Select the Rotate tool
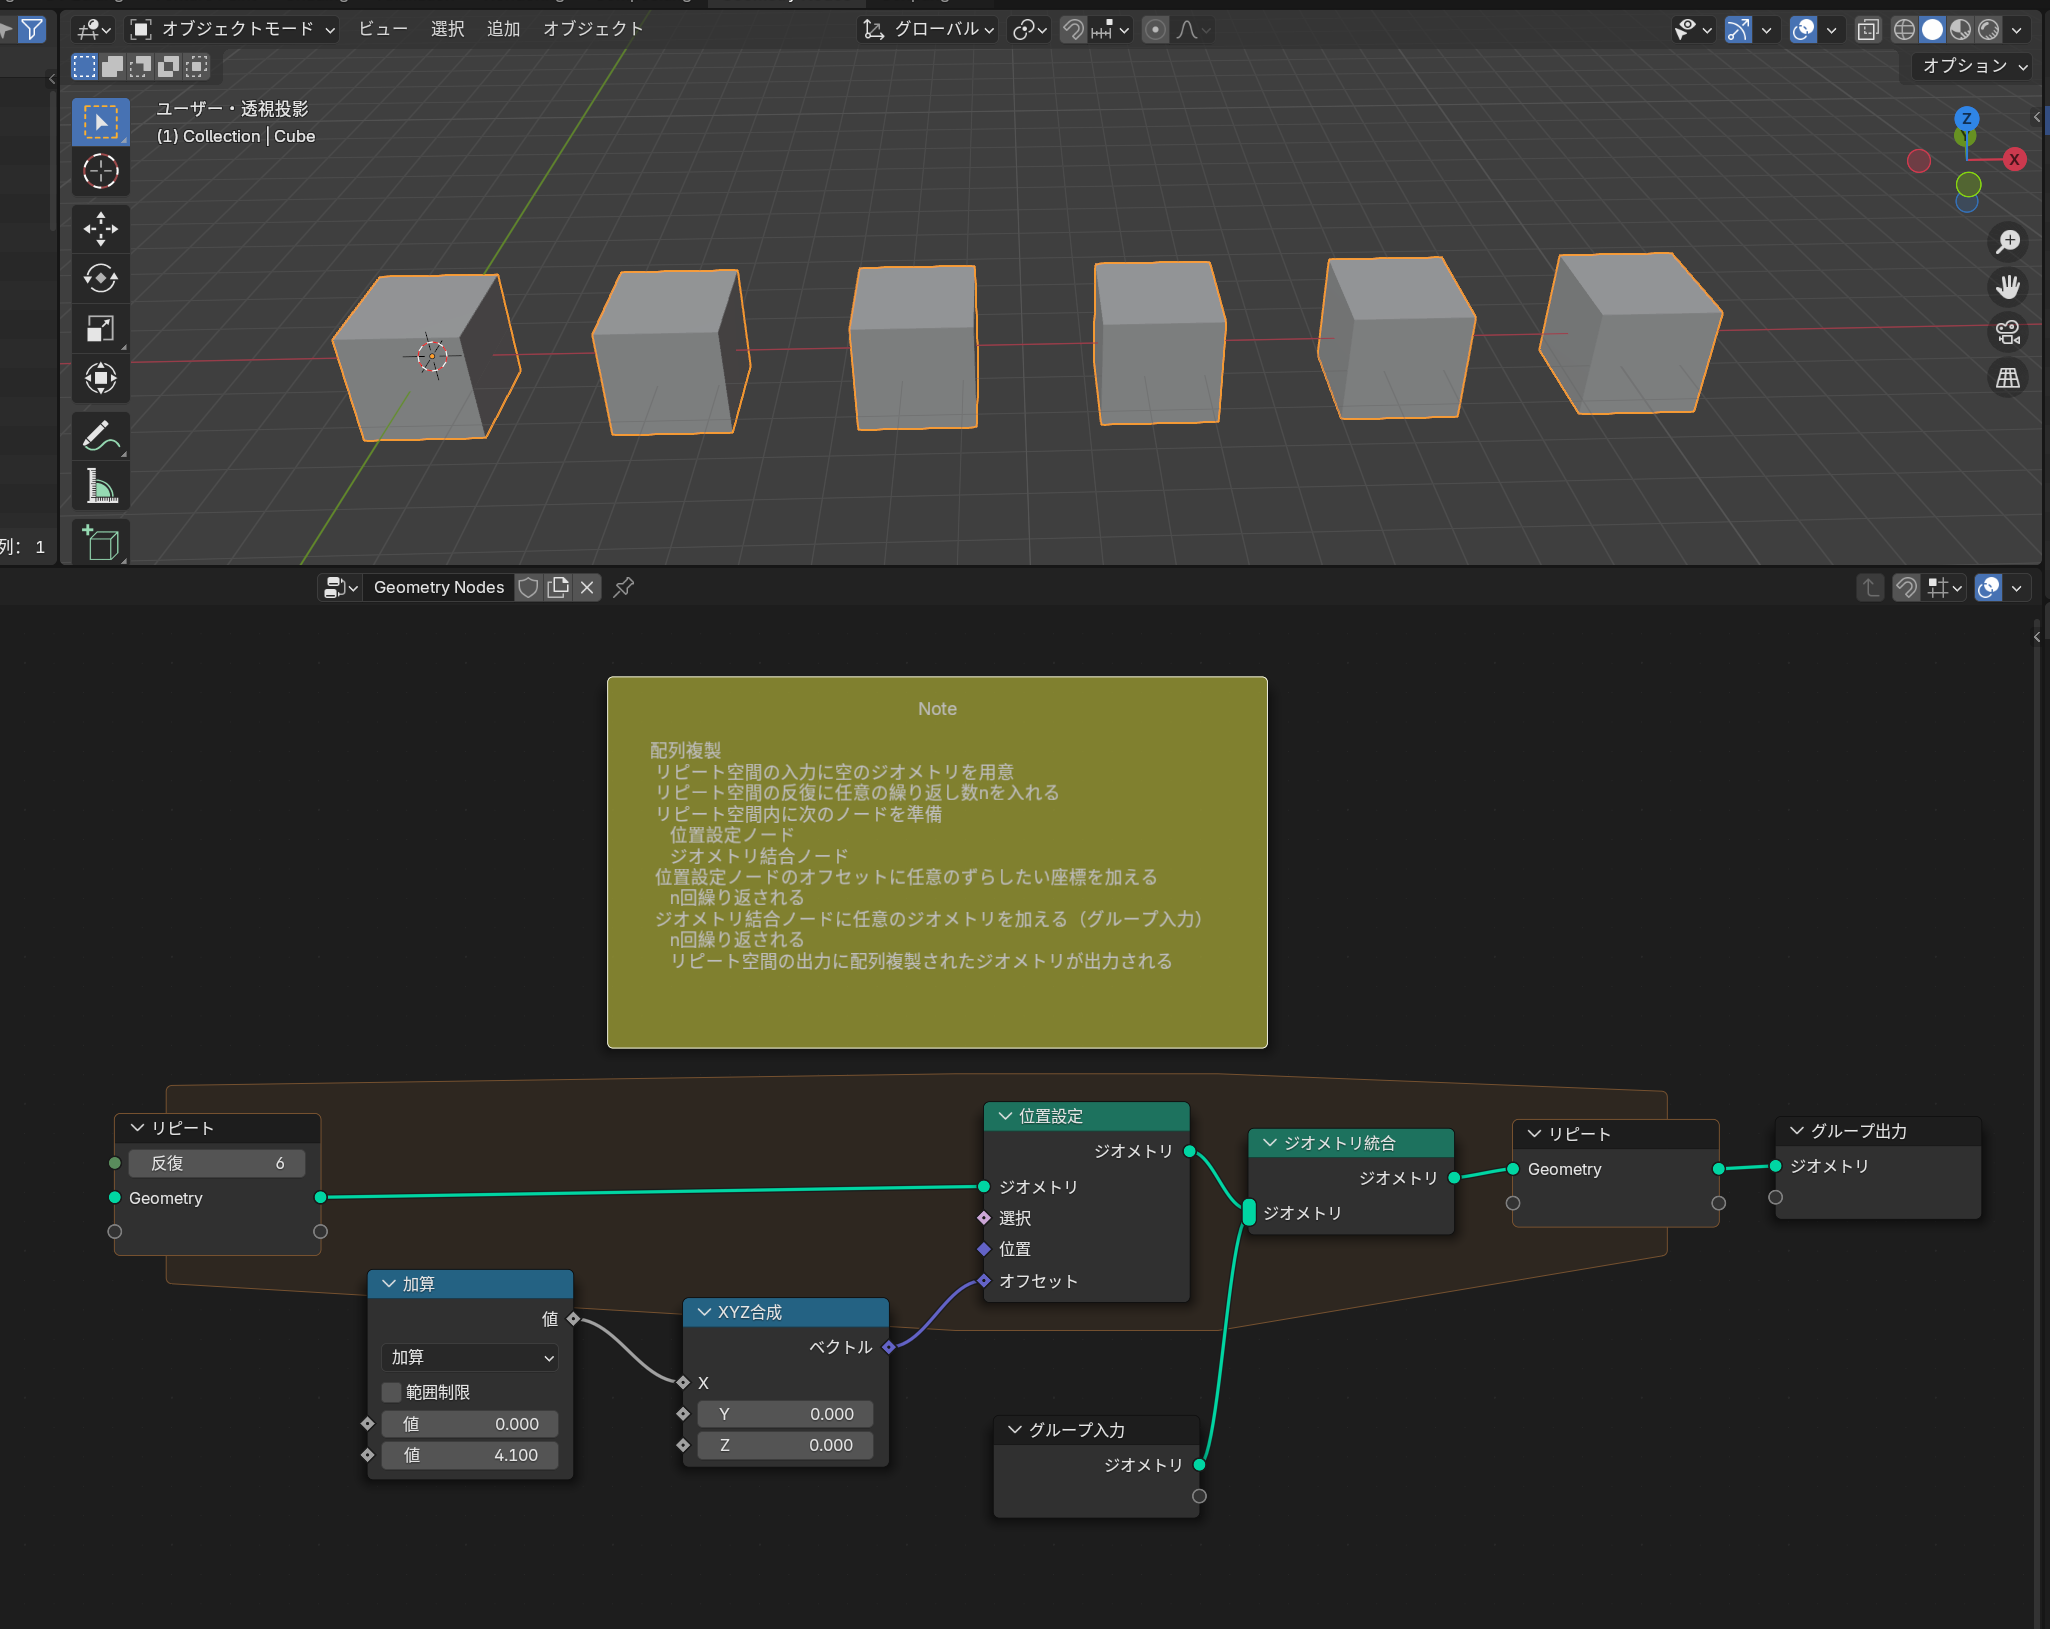The image size is (2050, 1629). (100, 278)
